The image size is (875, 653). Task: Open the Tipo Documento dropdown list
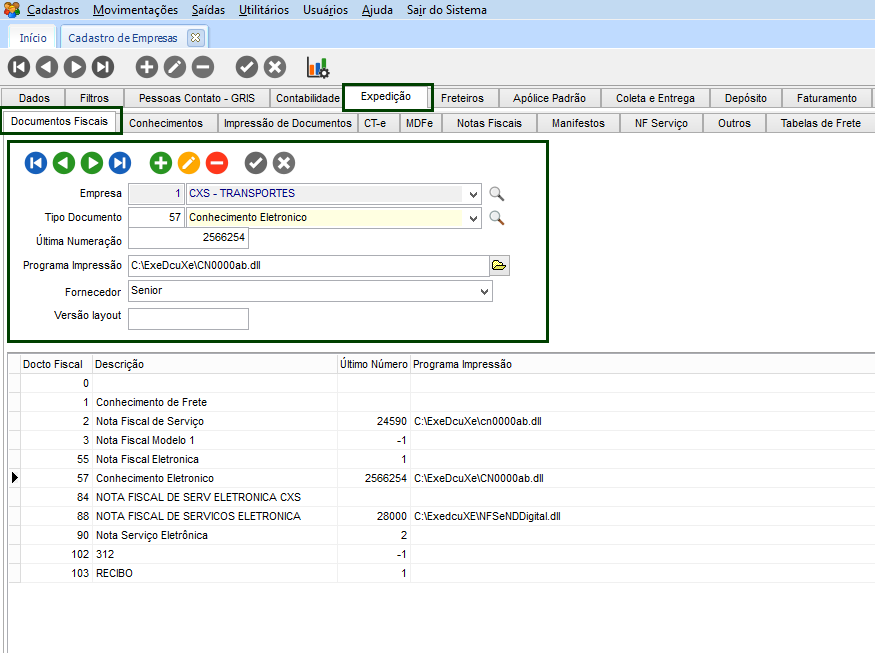click(x=473, y=218)
